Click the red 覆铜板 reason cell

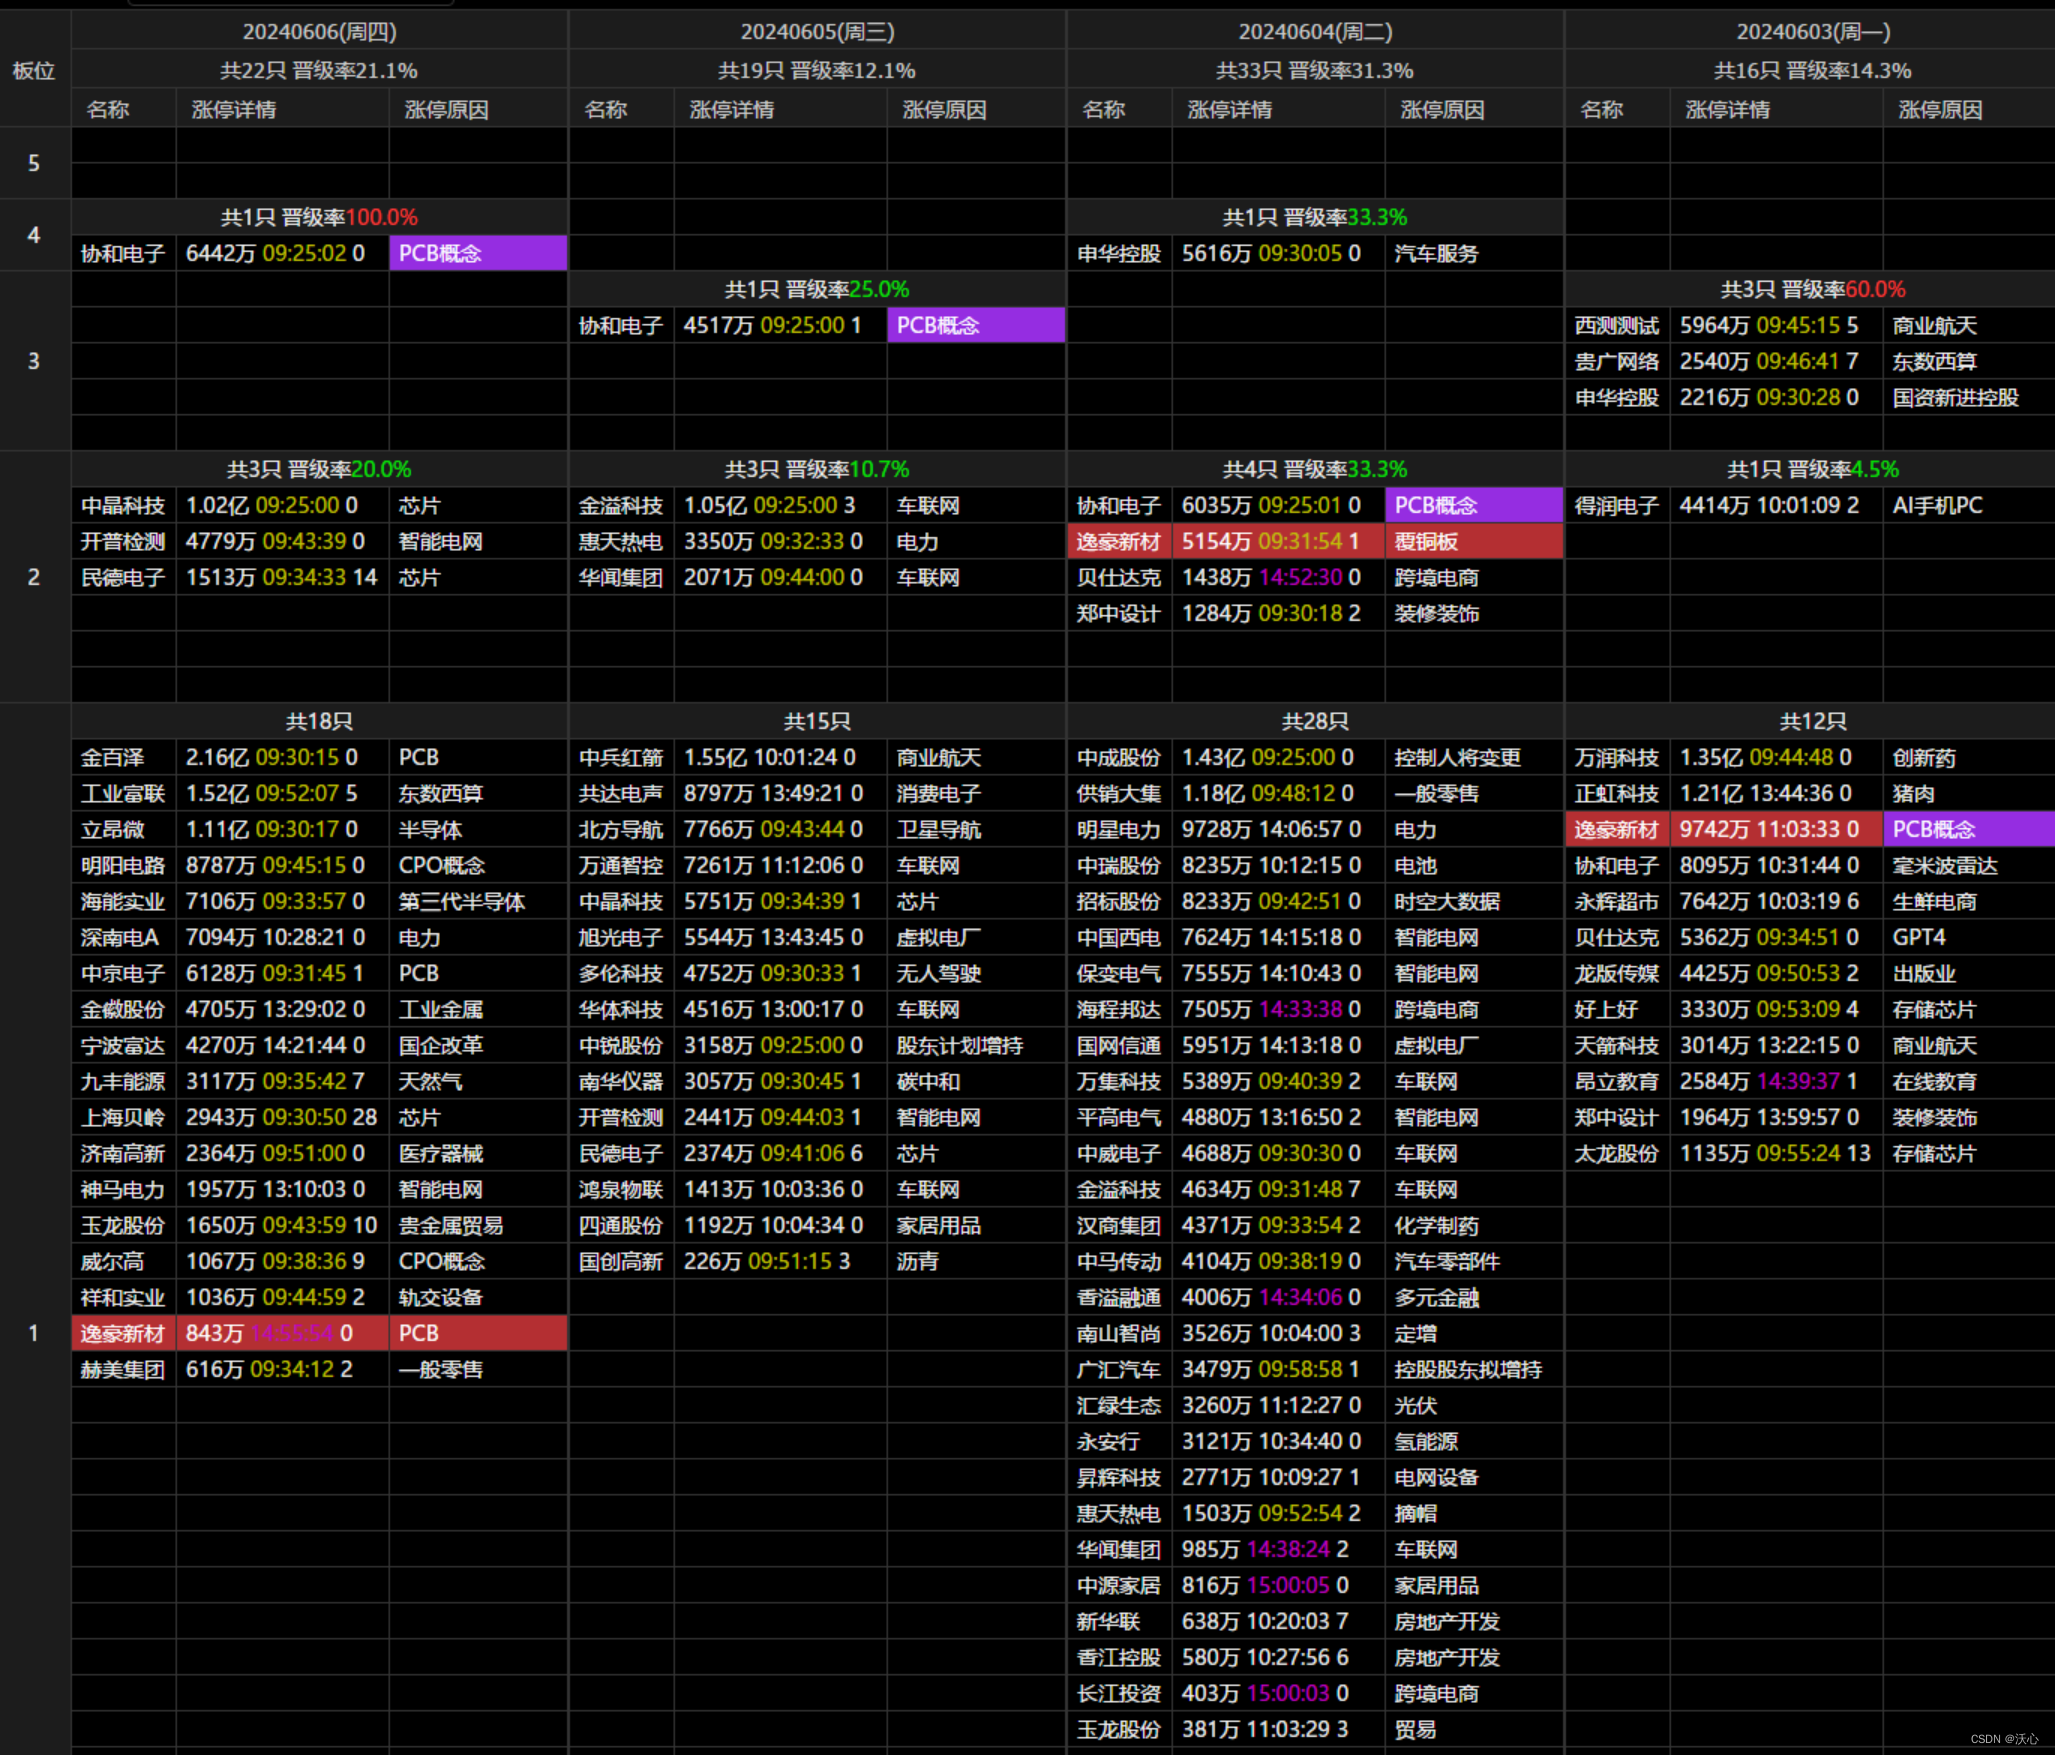click(x=1474, y=542)
